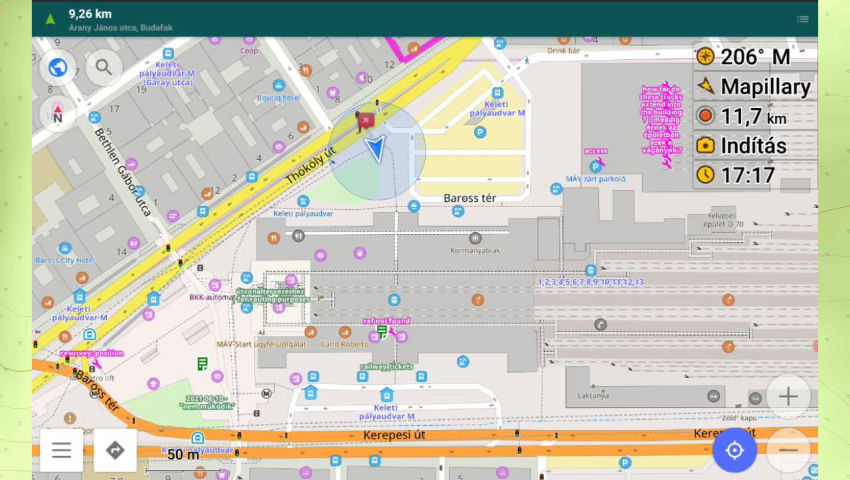Image resolution: width=850 pixels, height=480 pixels.
Task: Tap the 206° M bearing widget
Action: point(755,56)
